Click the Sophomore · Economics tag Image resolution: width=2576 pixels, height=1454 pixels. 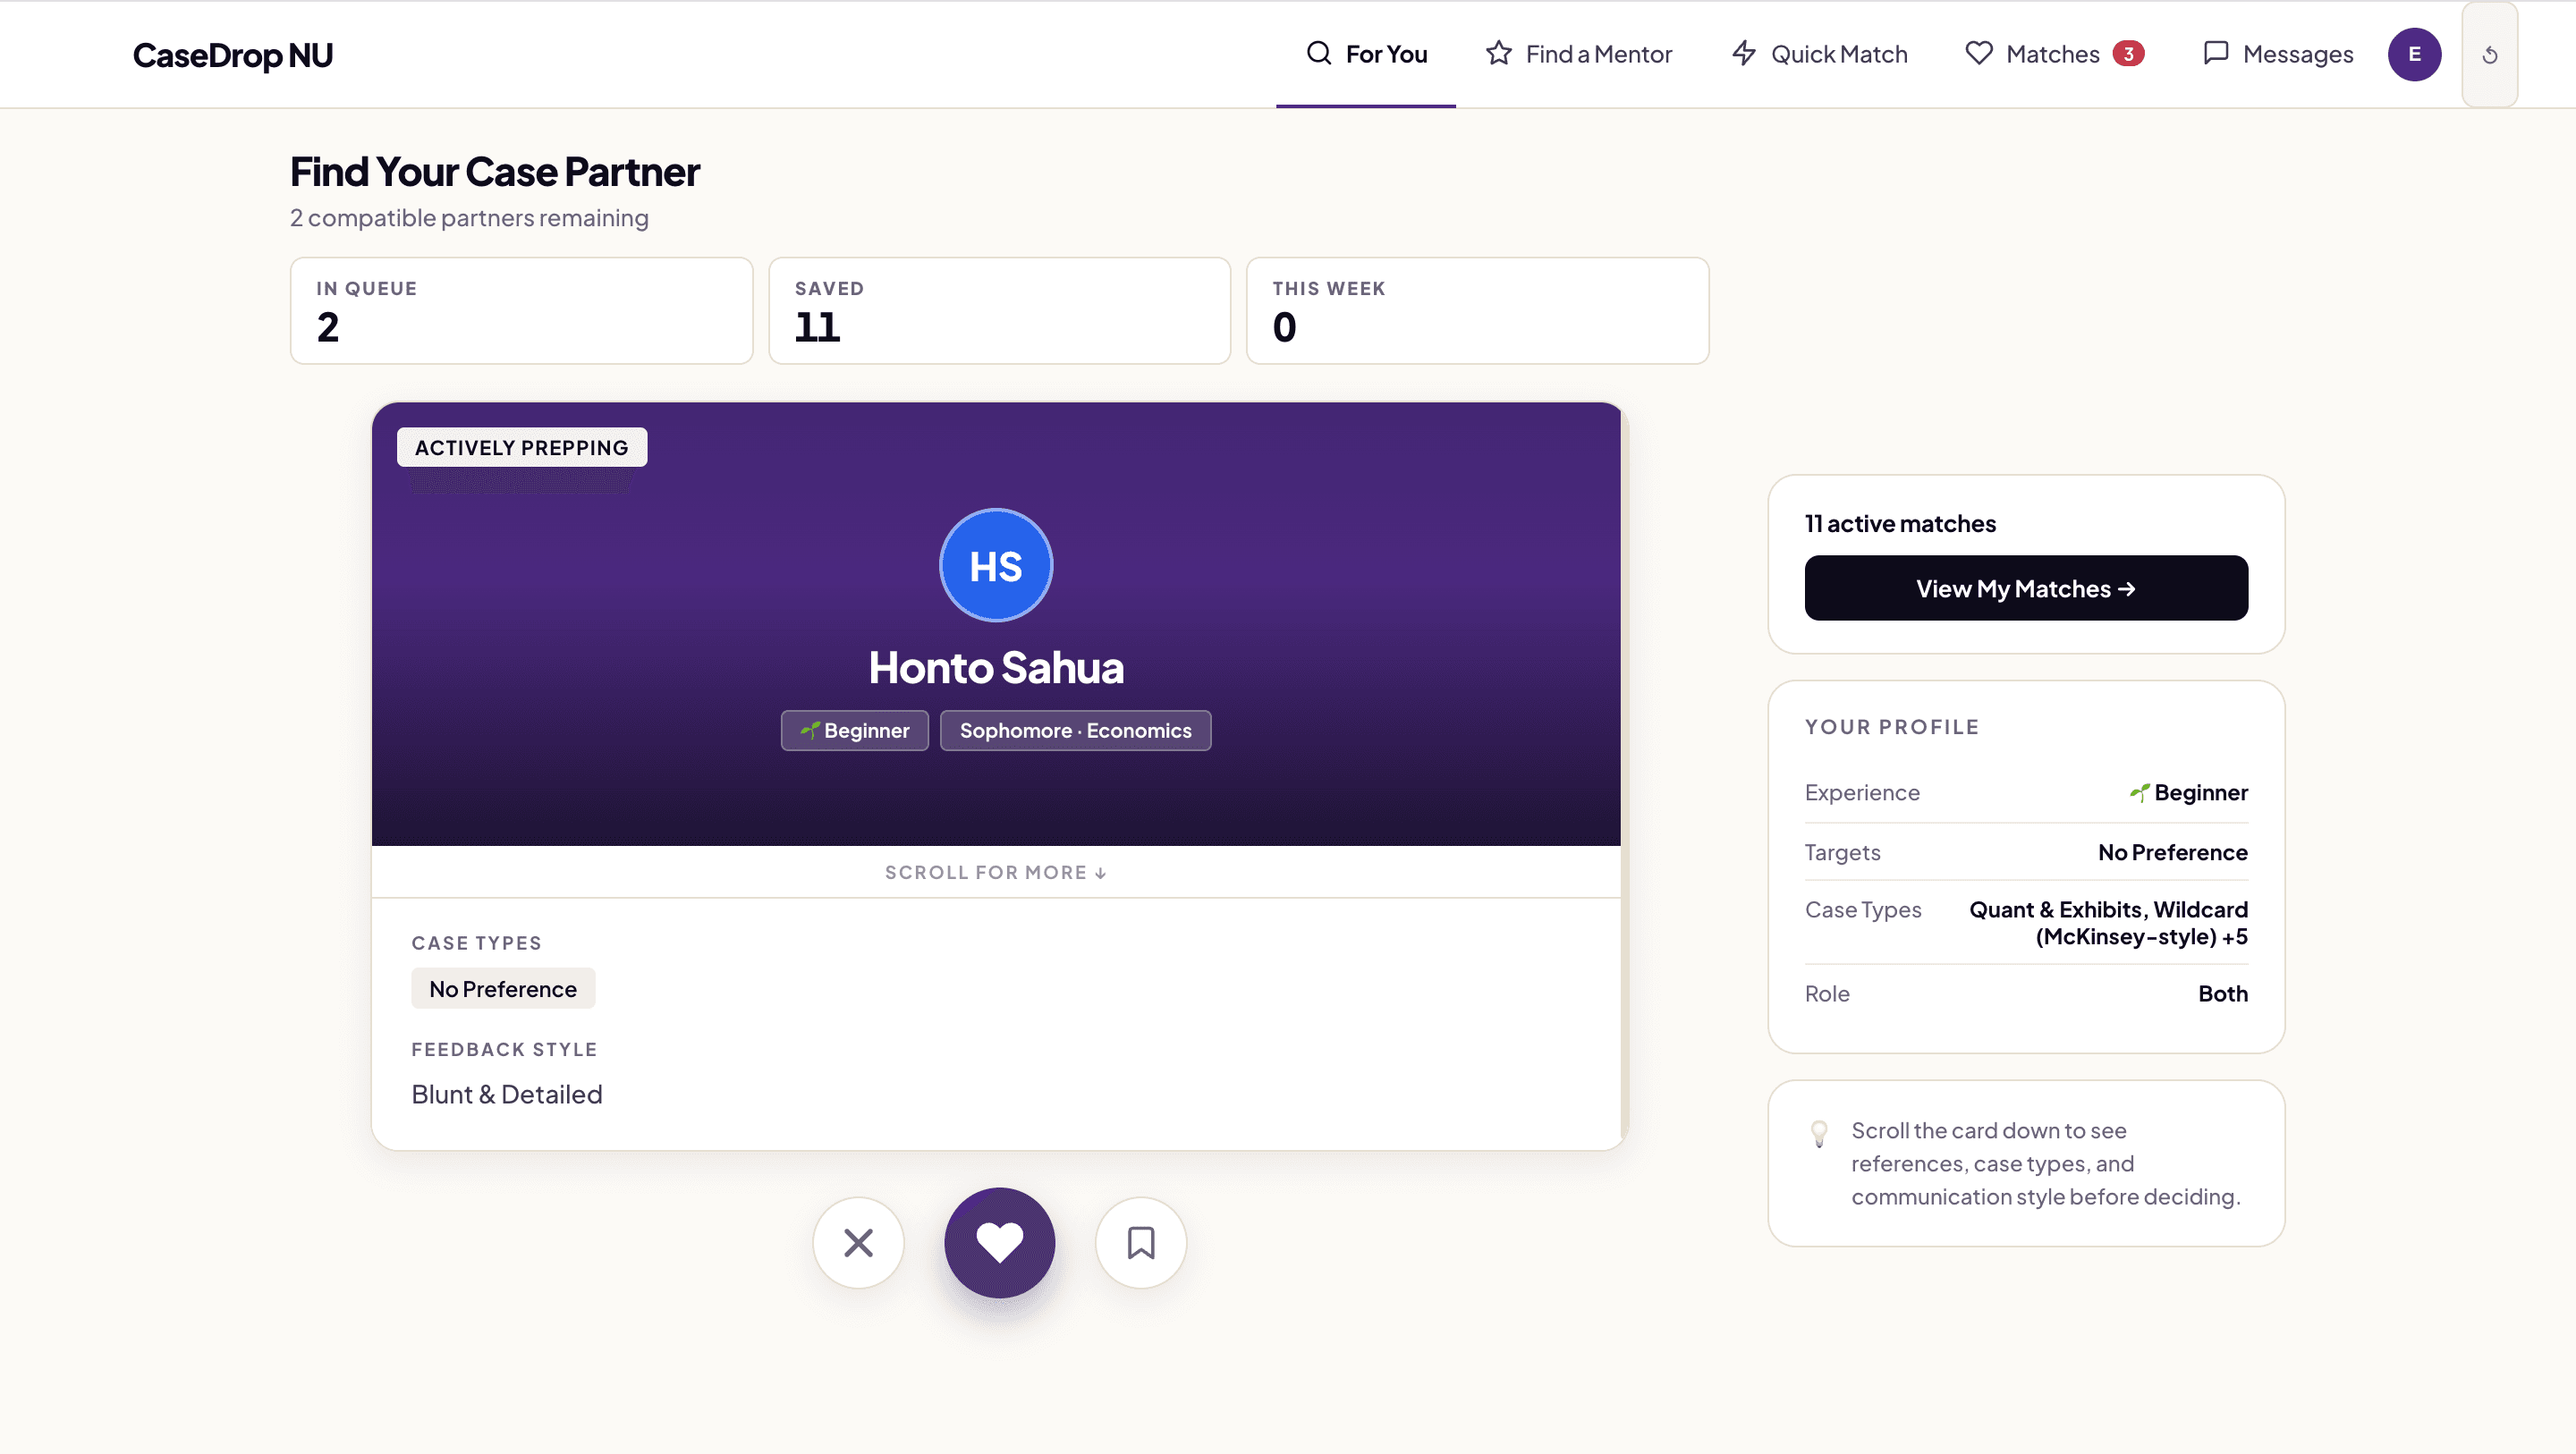point(1076,730)
